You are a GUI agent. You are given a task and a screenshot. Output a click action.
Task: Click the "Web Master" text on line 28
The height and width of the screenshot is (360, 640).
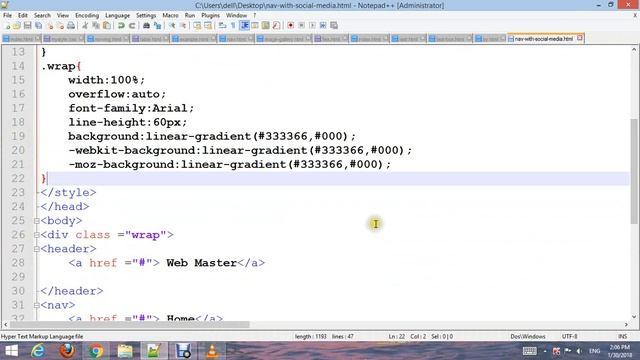click(202, 262)
